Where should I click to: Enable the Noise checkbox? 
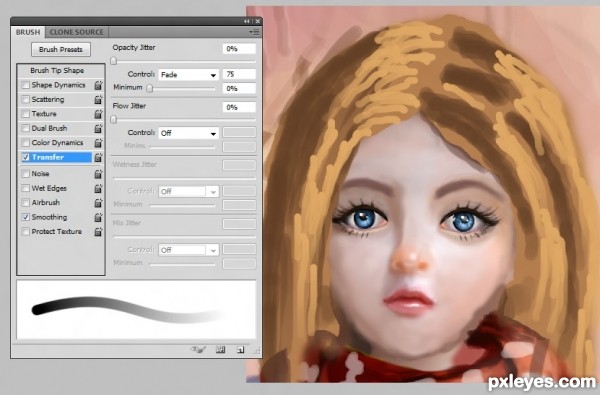pos(26,174)
